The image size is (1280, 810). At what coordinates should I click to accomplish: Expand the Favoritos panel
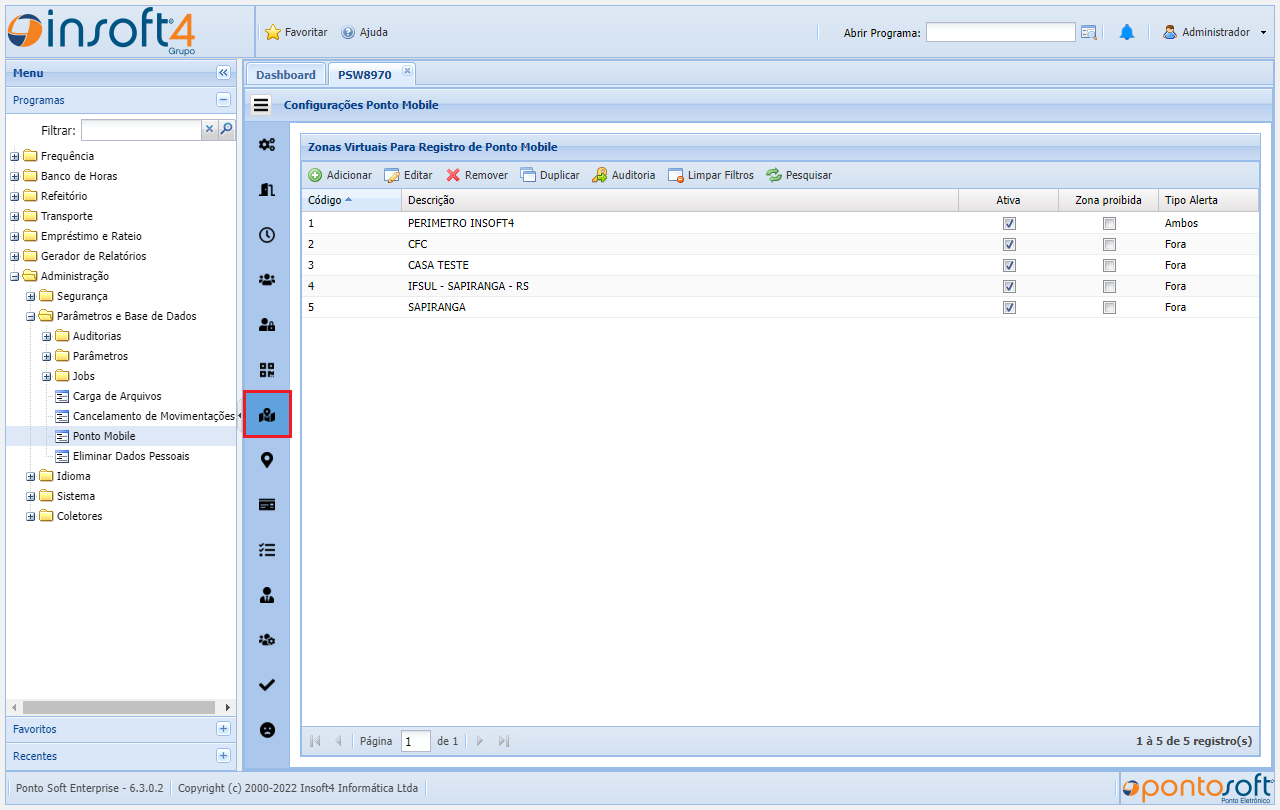(223, 729)
